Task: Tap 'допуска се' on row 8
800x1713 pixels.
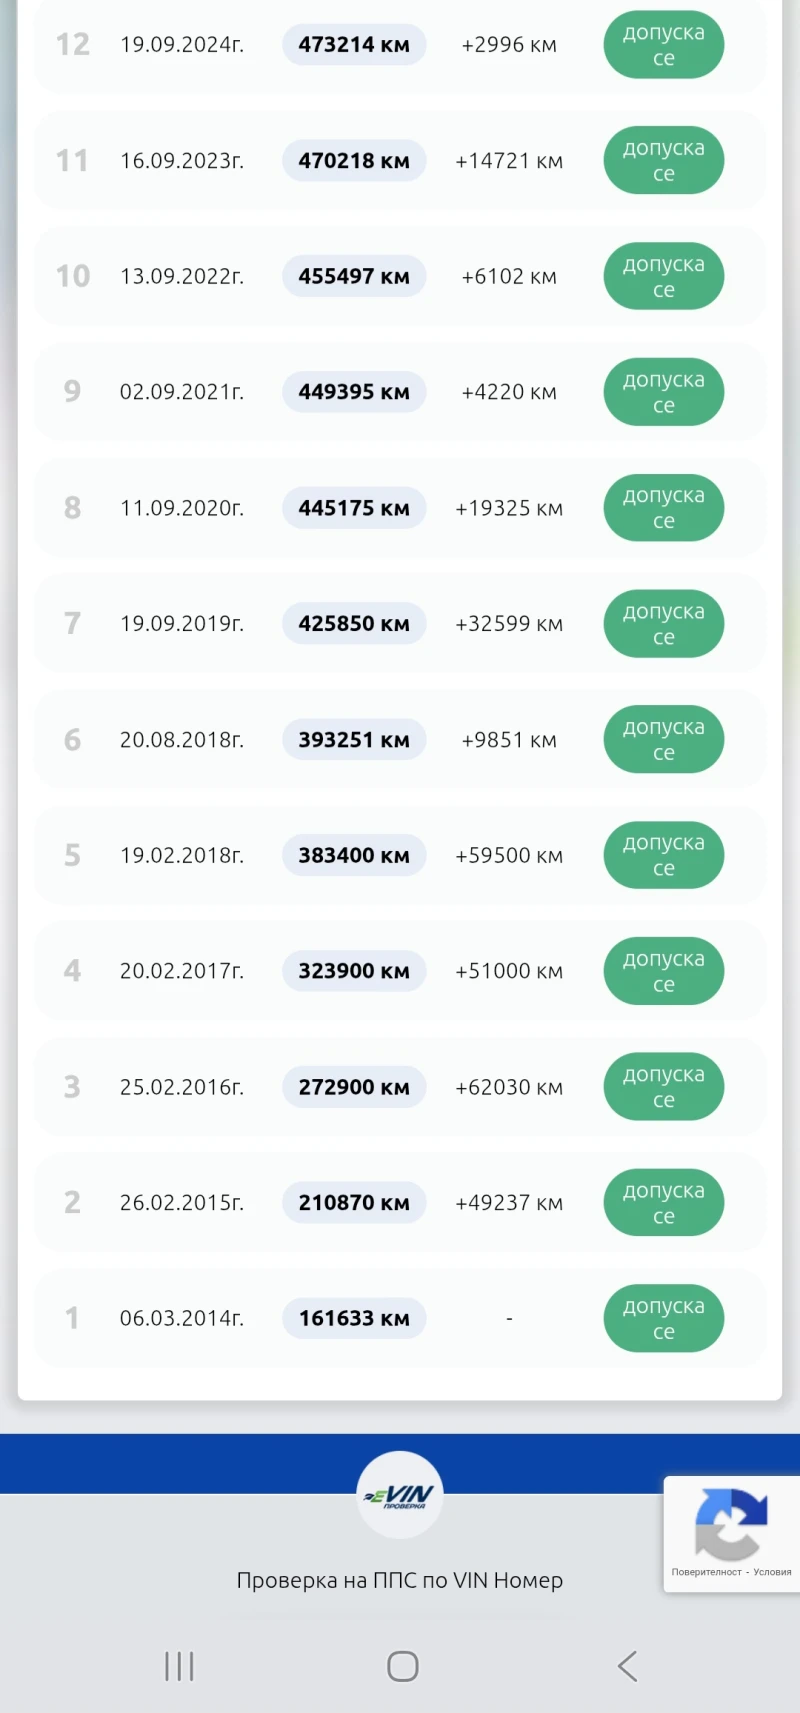Action: 663,508
